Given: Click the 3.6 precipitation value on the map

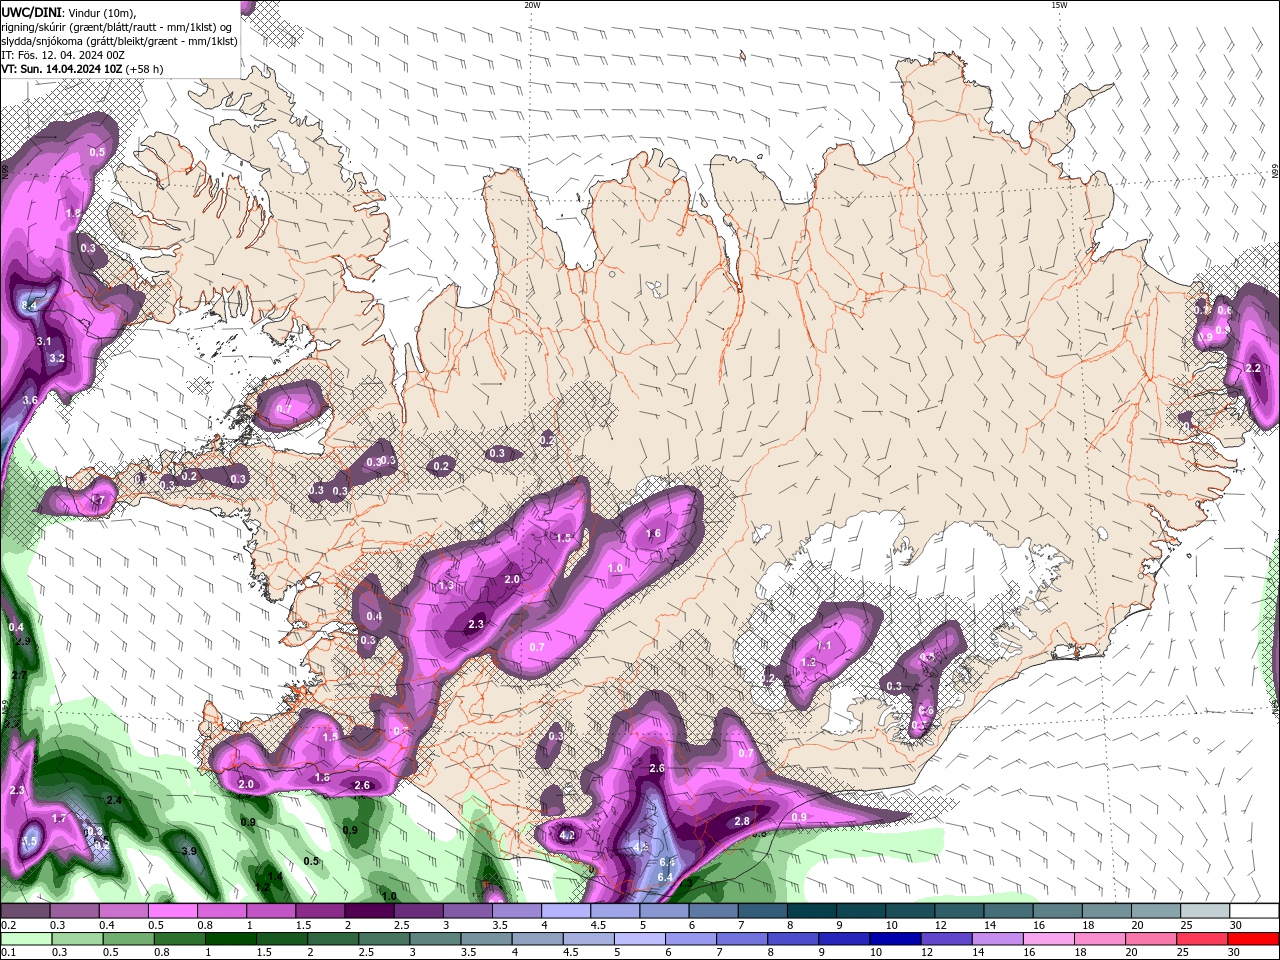Looking at the screenshot, I should coord(30,400).
